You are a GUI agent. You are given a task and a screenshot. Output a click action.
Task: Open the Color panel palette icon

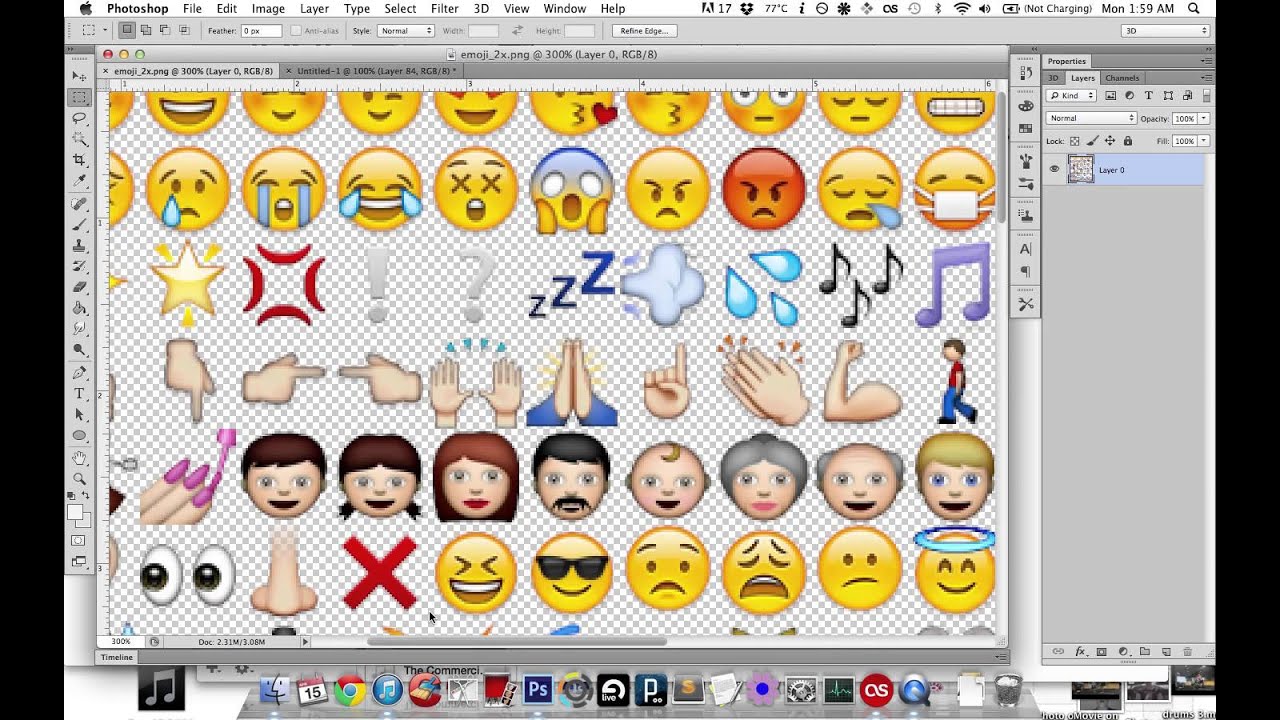[1026, 106]
